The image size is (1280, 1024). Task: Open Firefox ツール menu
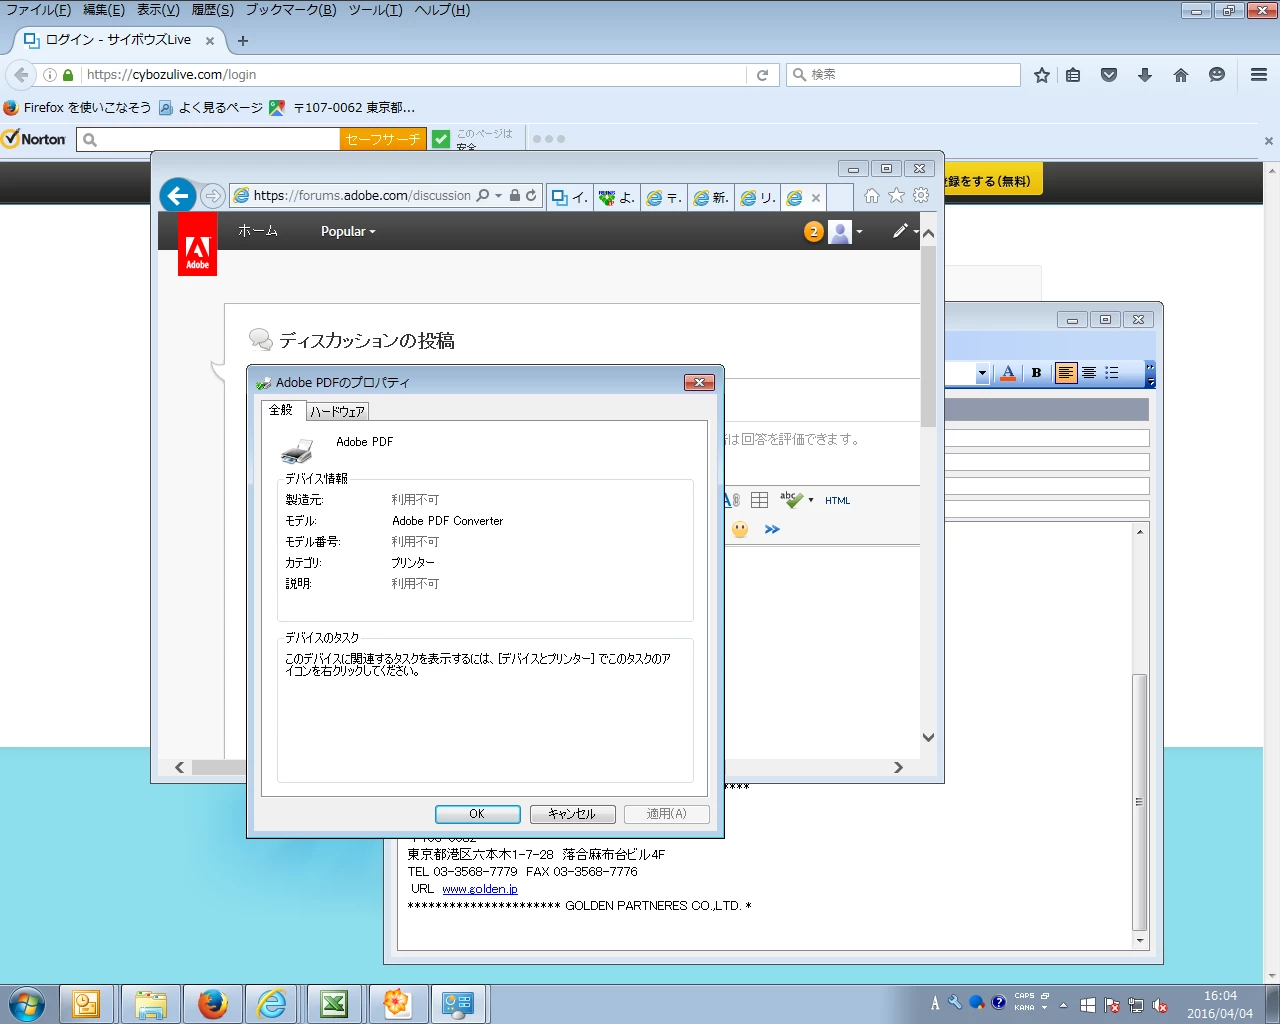[376, 10]
